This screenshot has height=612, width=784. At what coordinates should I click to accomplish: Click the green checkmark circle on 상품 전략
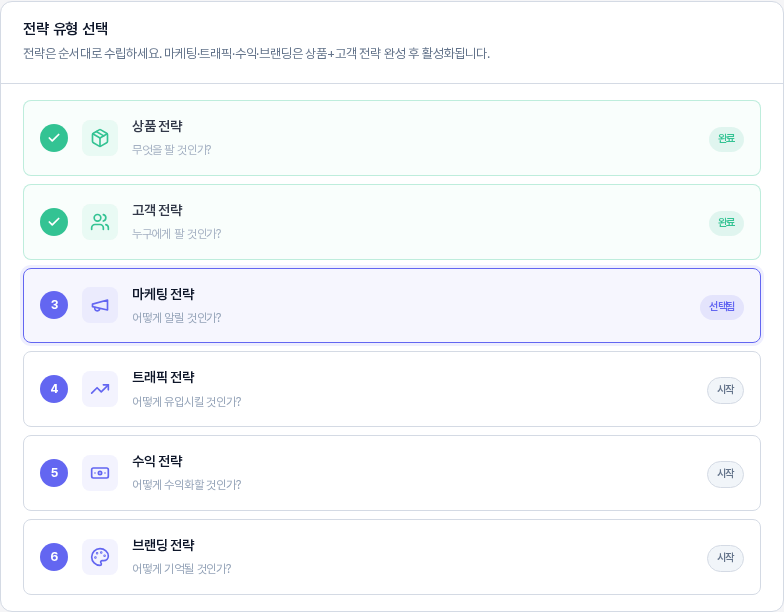(x=54, y=138)
